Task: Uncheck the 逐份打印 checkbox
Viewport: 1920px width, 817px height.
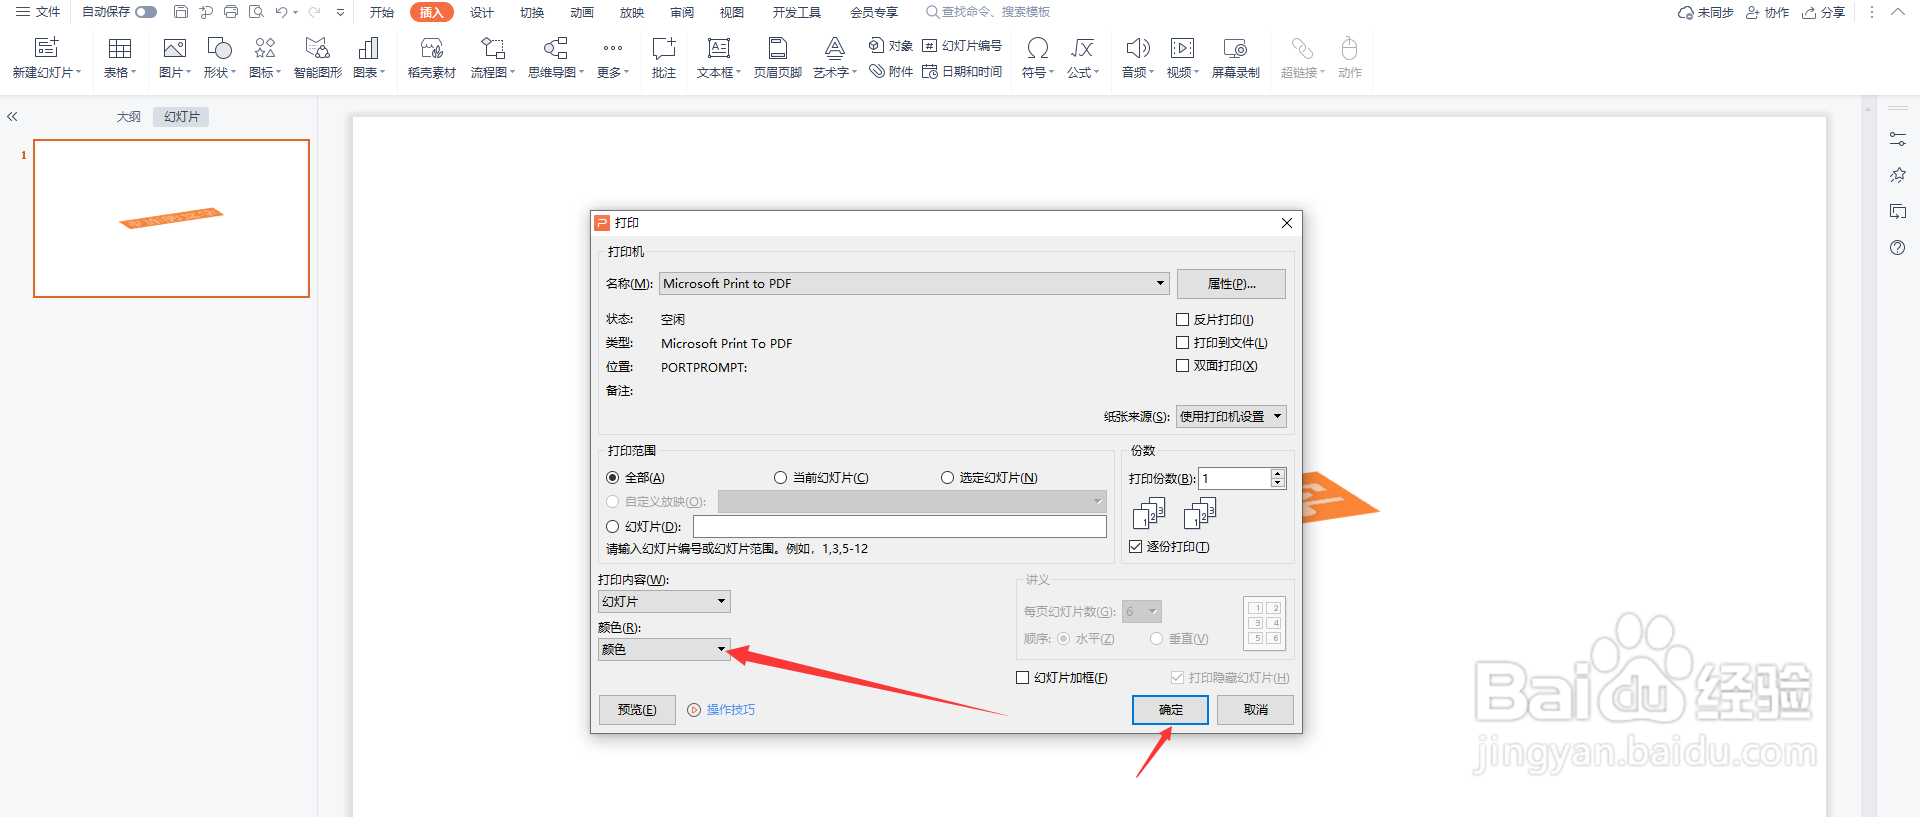Action: 1135,547
